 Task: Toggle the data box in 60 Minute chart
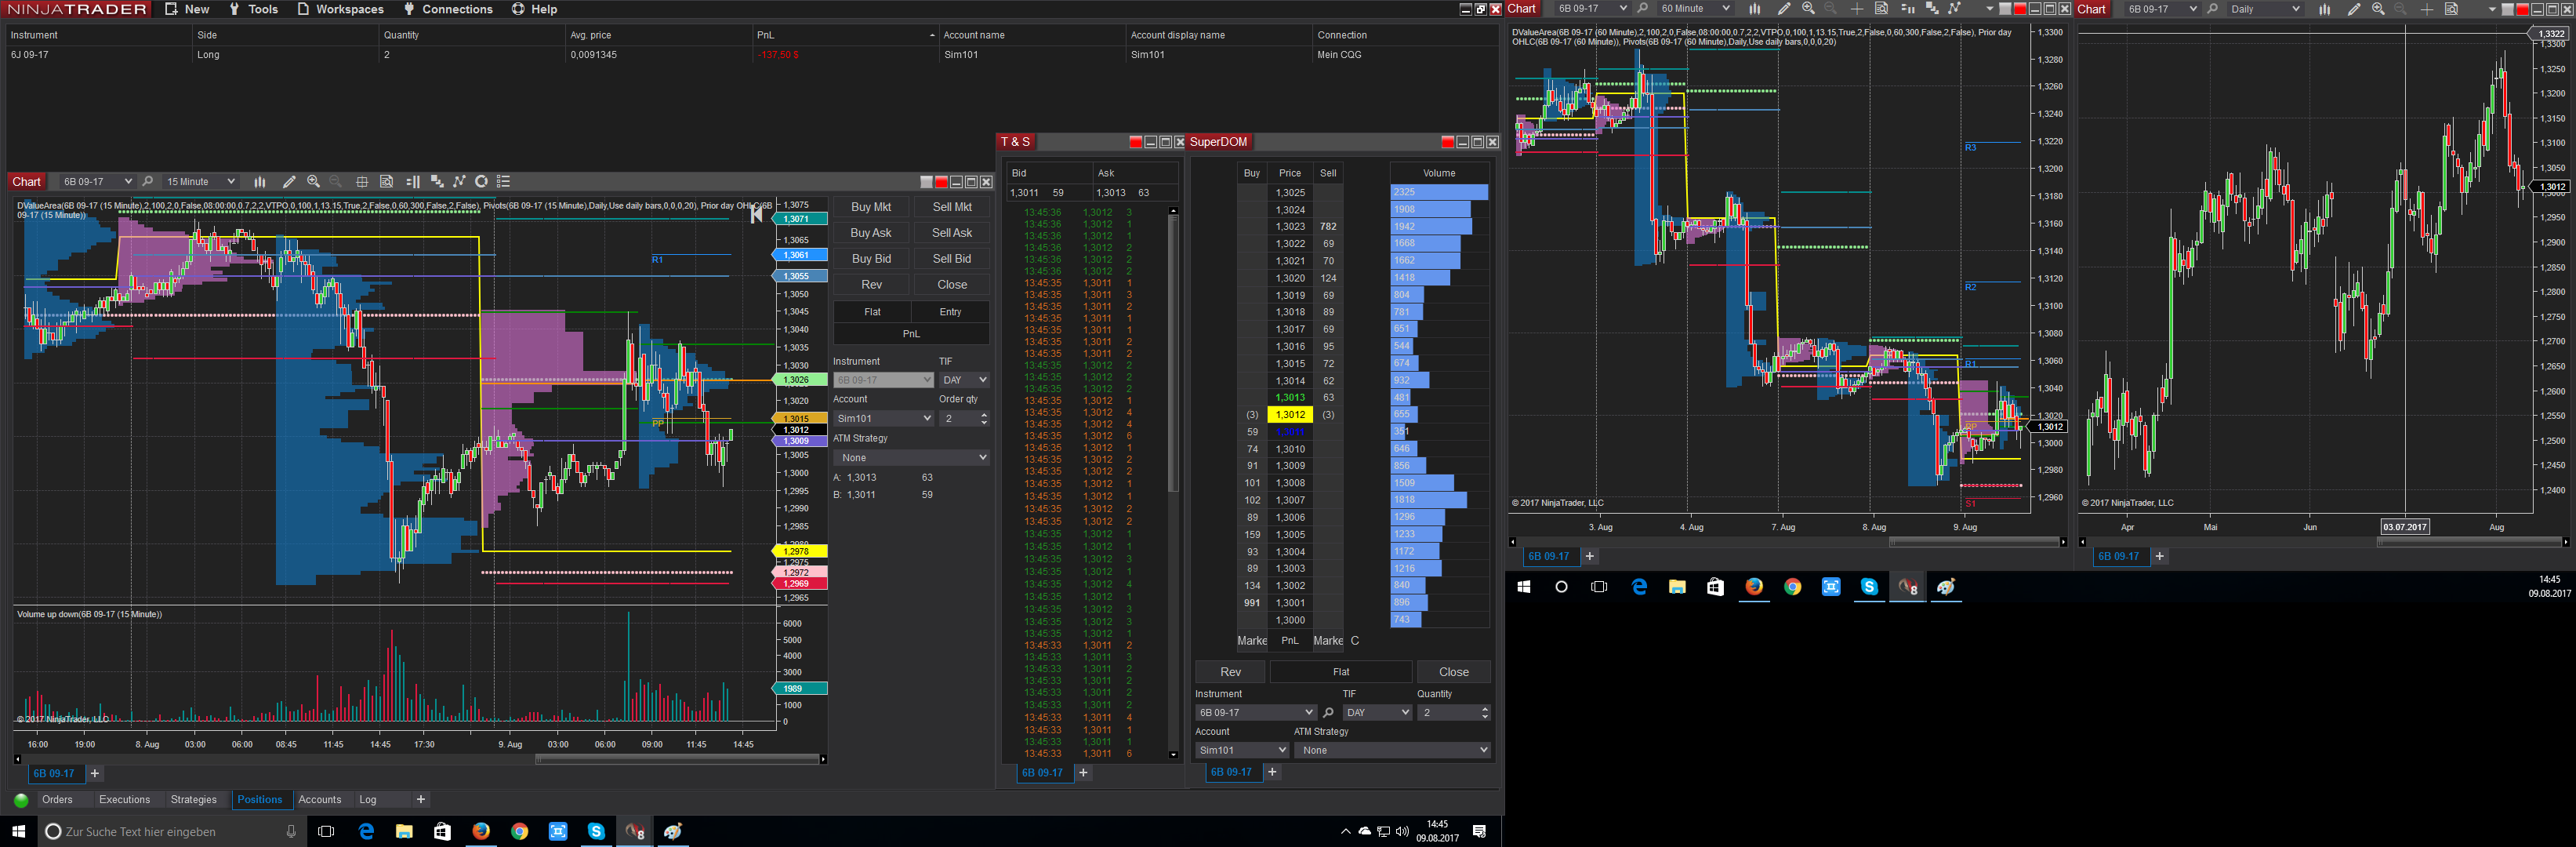(x=1881, y=9)
